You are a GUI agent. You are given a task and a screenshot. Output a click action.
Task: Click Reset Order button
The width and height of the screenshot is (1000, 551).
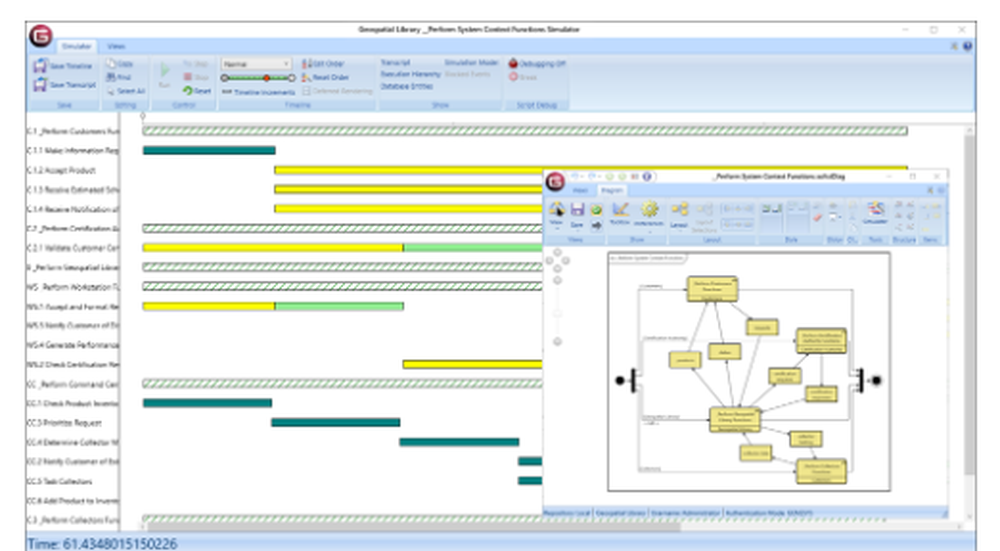[x=325, y=77]
